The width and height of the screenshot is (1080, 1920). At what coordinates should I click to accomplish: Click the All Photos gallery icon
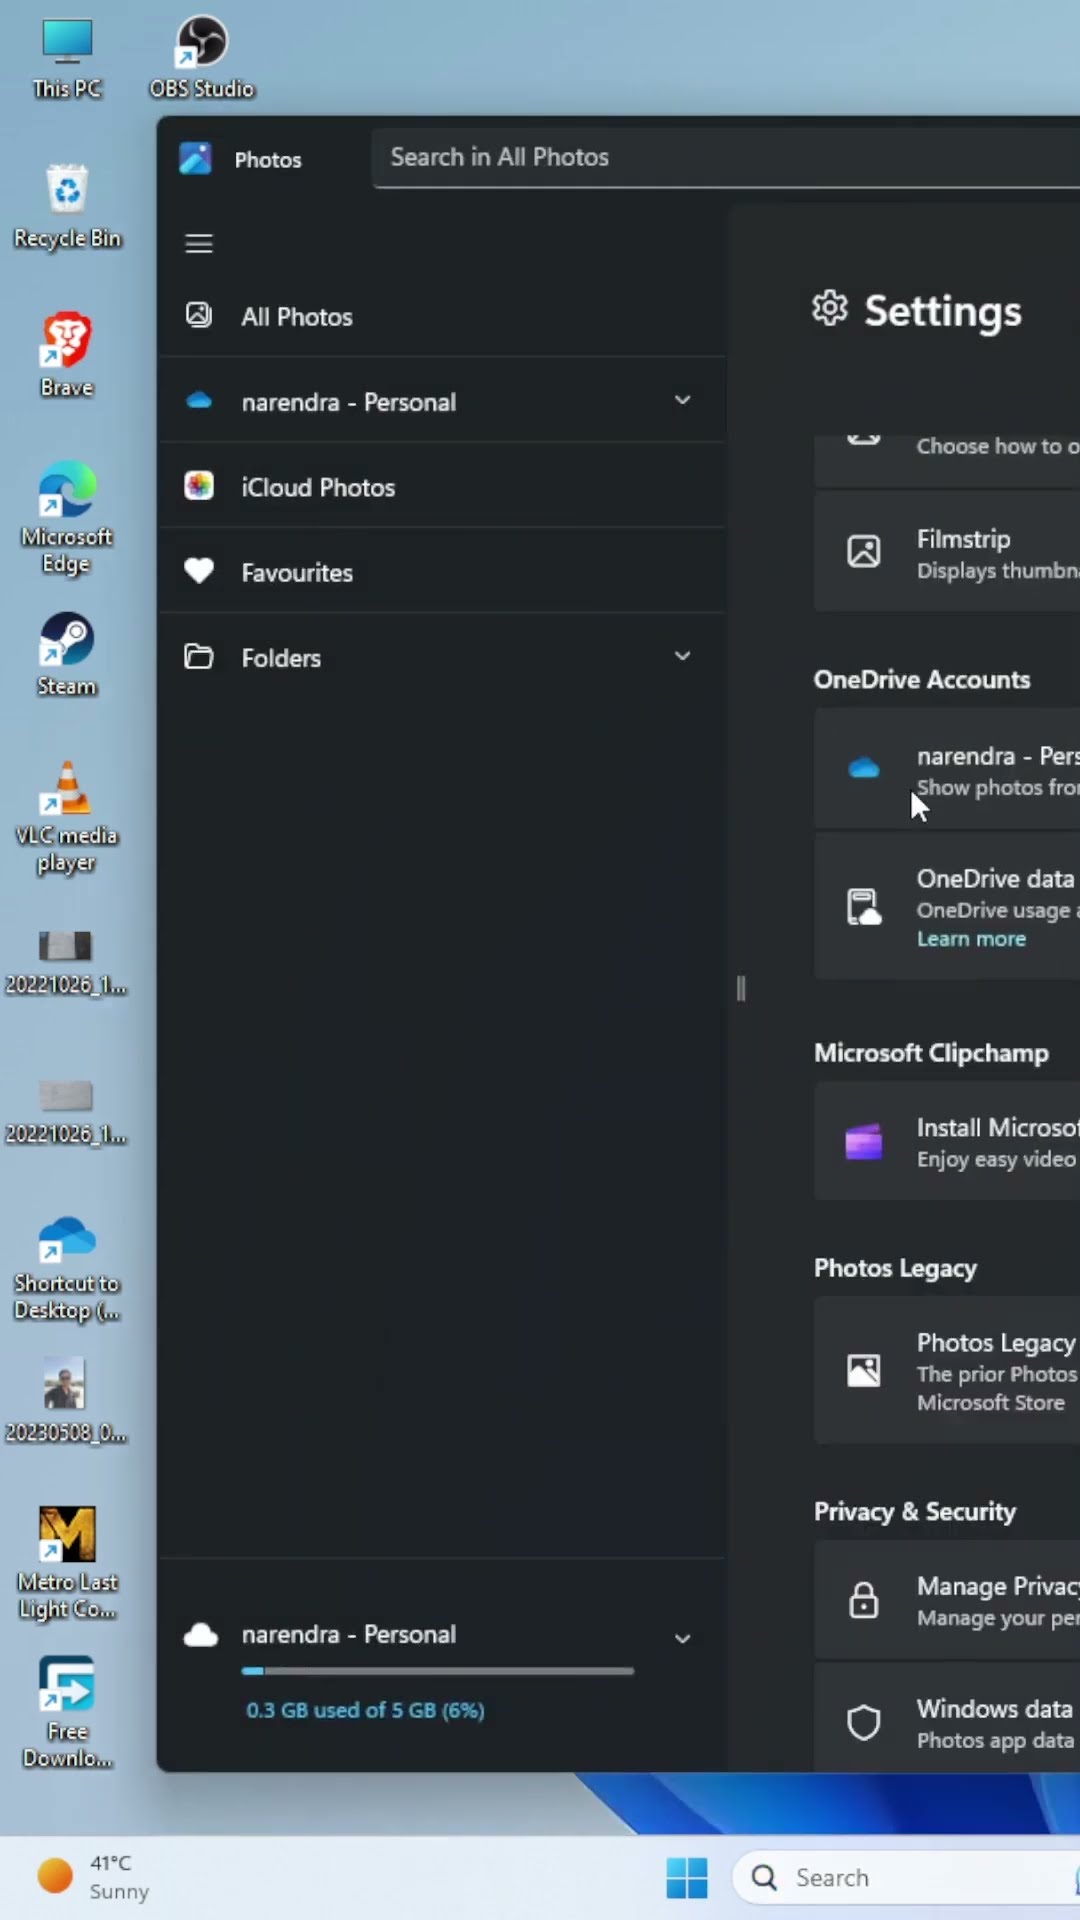coord(199,315)
